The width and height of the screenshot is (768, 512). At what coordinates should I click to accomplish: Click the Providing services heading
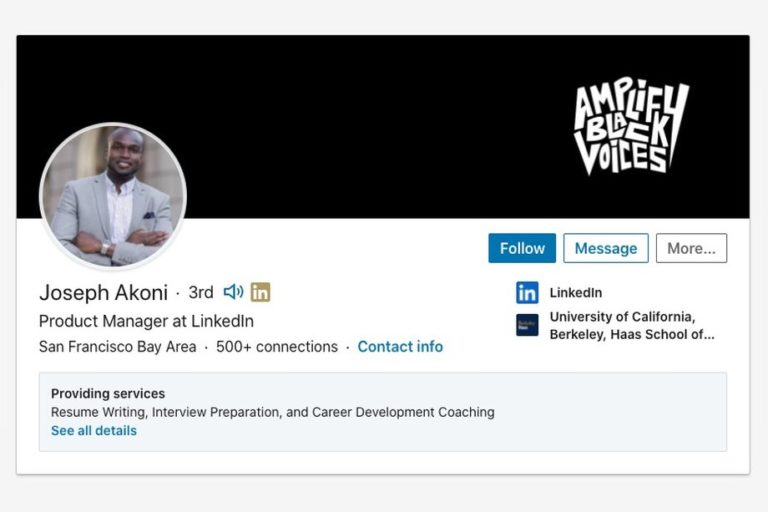(108, 393)
